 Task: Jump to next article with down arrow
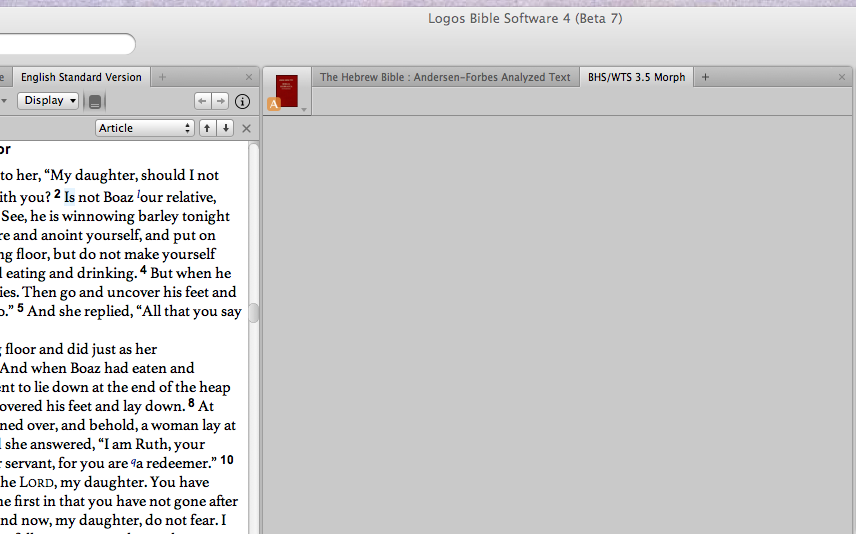point(225,128)
